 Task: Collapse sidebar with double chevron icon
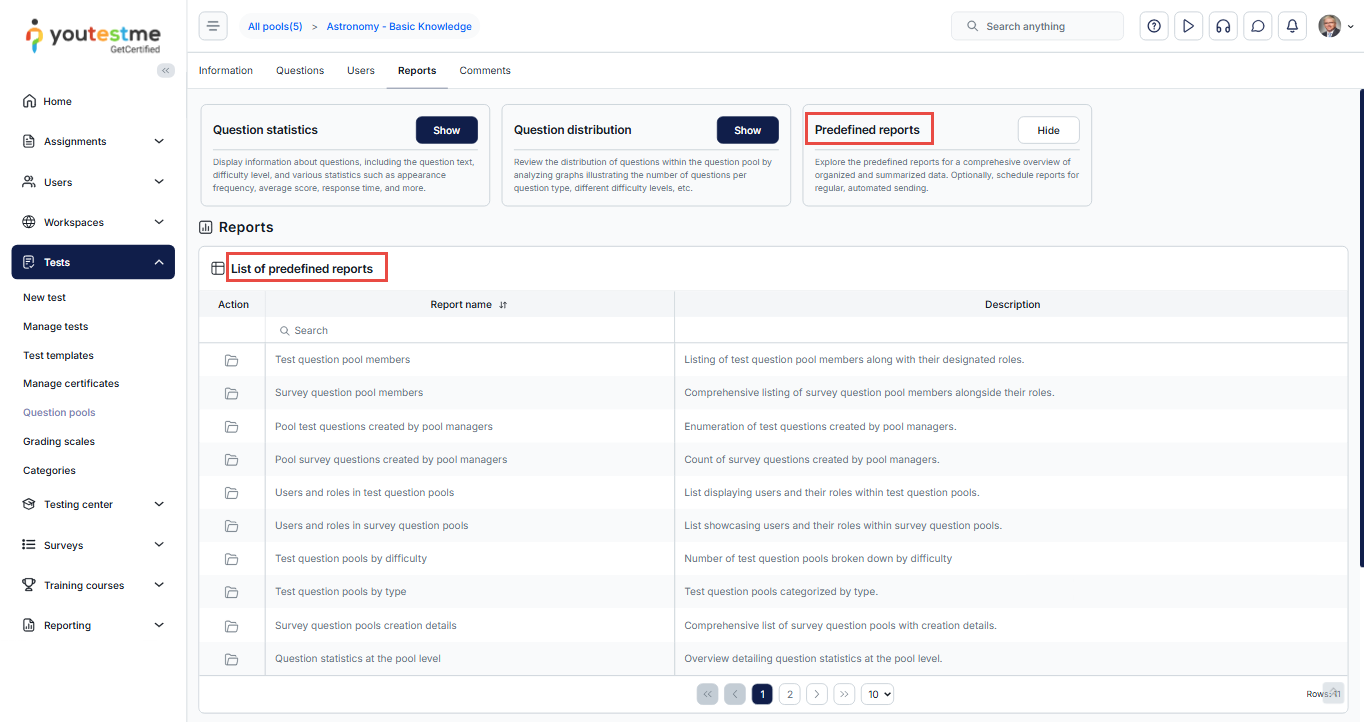pos(166,70)
